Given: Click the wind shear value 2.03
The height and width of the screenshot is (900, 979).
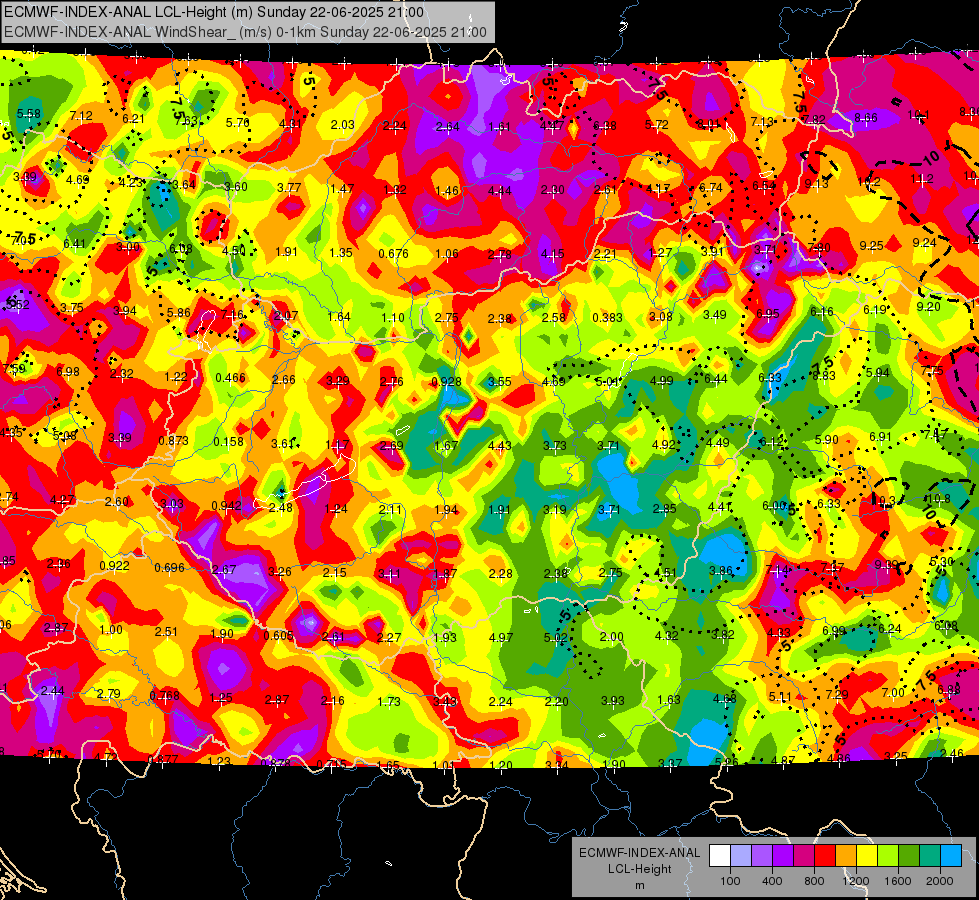Looking at the screenshot, I should [343, 125].
